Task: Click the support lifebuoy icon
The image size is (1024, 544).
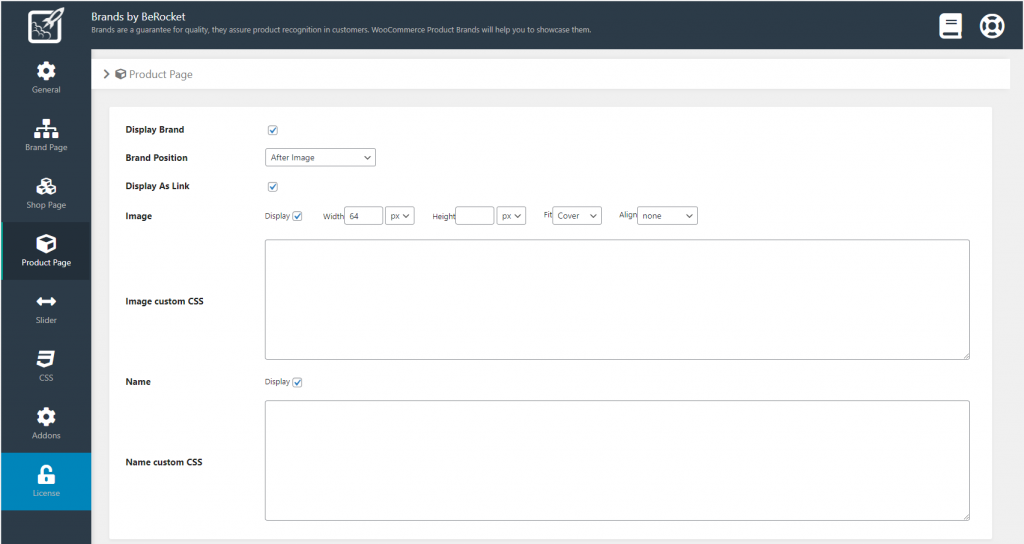Action: click(x=991, y=26)
